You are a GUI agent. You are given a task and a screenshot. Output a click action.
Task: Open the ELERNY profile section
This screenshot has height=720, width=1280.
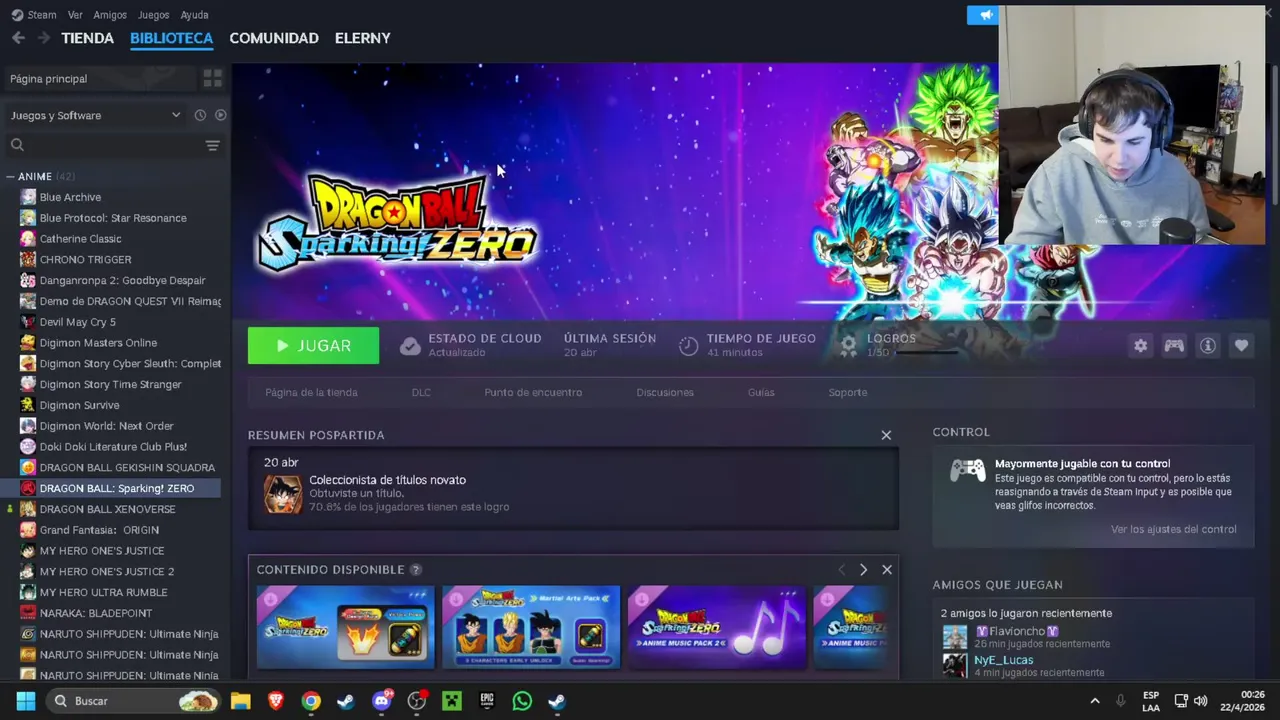362,38
